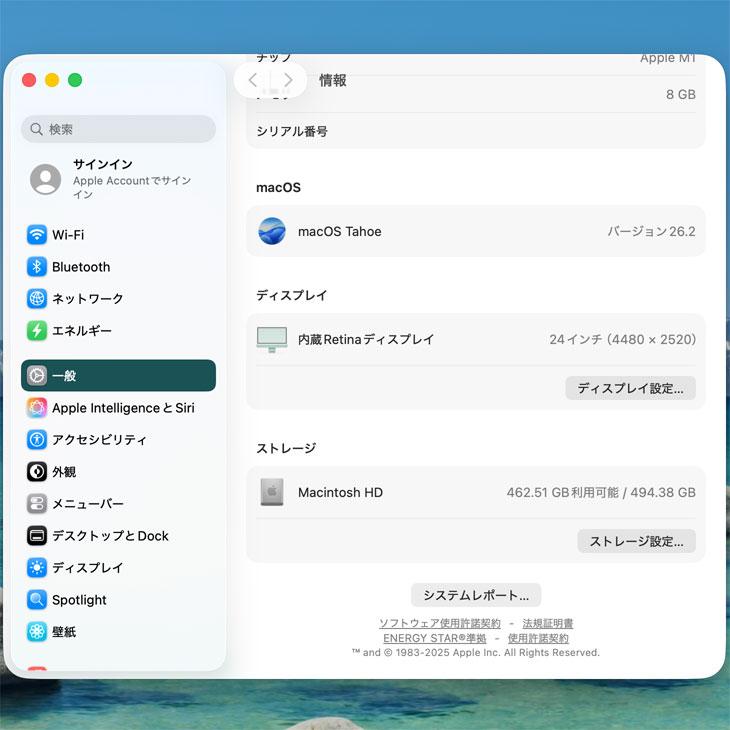The width and height of the screenshot is (730, 730).
Task: Go forward with the right chevron
Action: (x=288, y=80)
